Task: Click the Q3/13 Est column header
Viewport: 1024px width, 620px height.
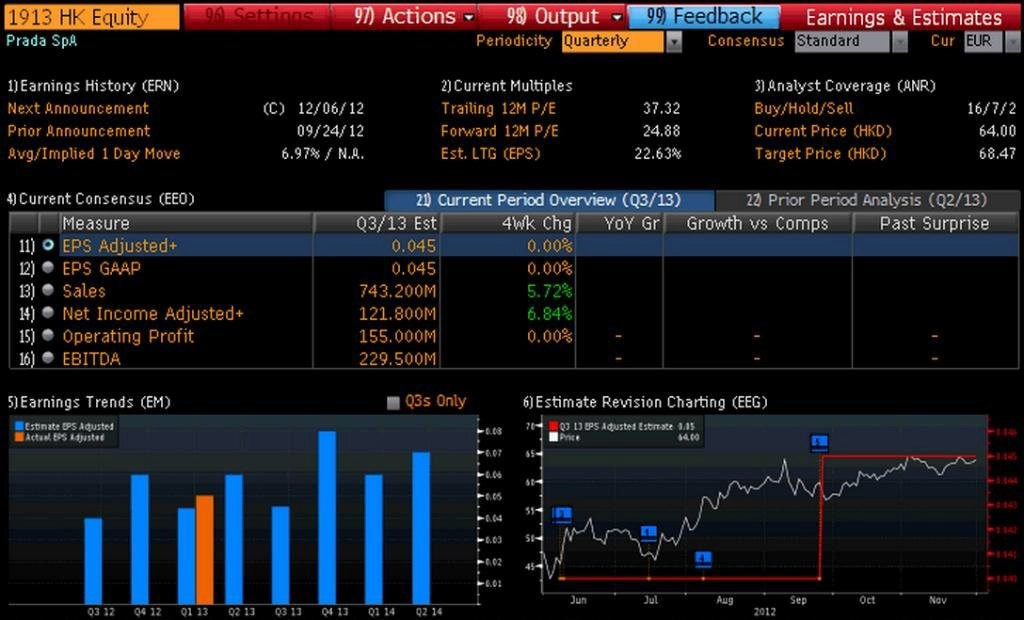Action: (377, 223)
